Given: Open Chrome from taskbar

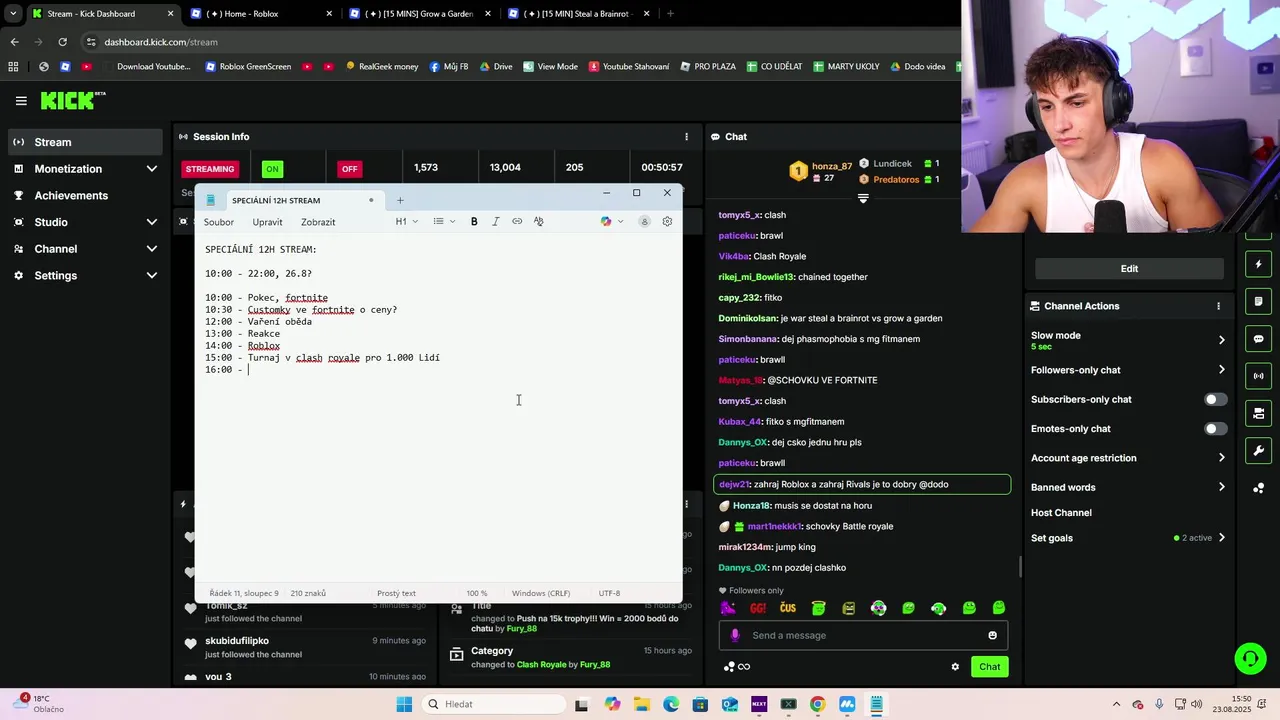Looking at the screenshot, I should [817, 704].
